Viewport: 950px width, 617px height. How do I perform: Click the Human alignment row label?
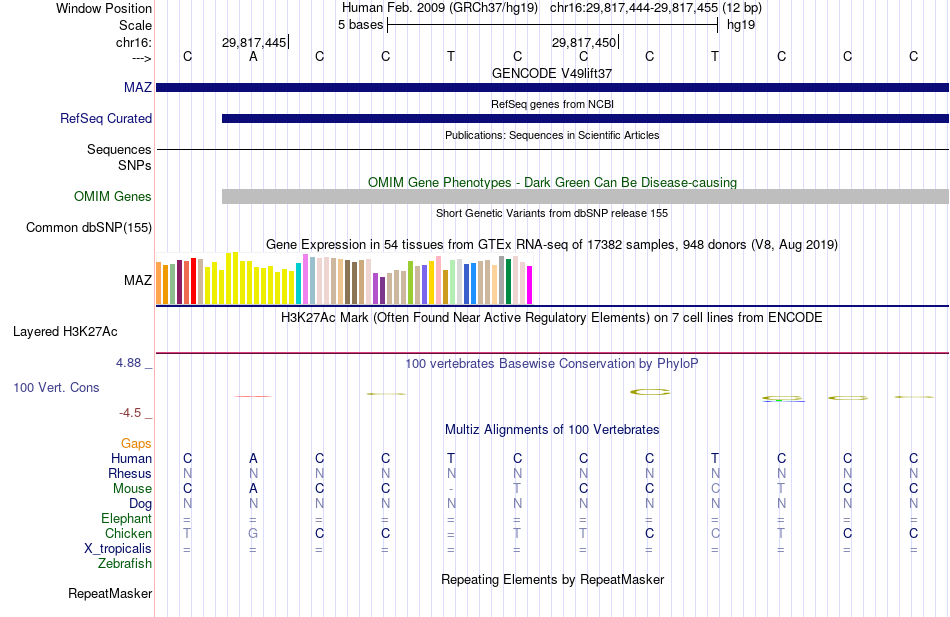[x=131, y=459]
